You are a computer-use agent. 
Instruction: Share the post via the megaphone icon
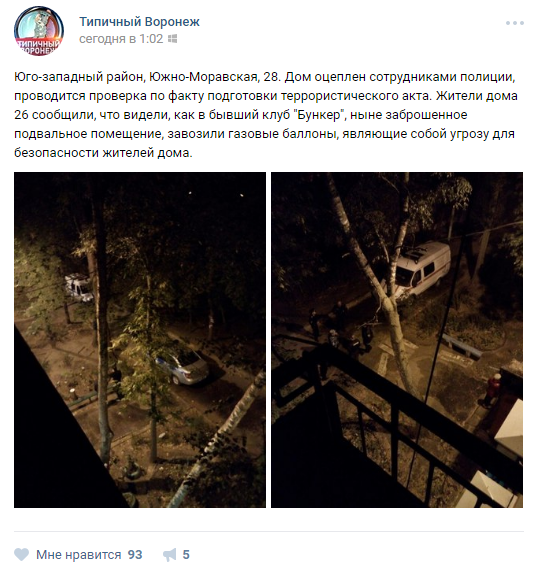(170, 555)
